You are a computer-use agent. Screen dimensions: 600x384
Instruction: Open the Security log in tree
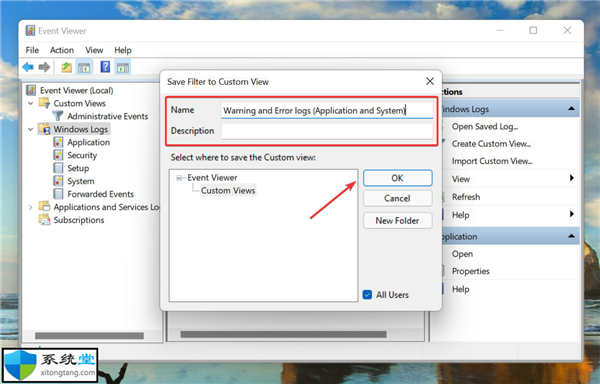pos(82,155)
